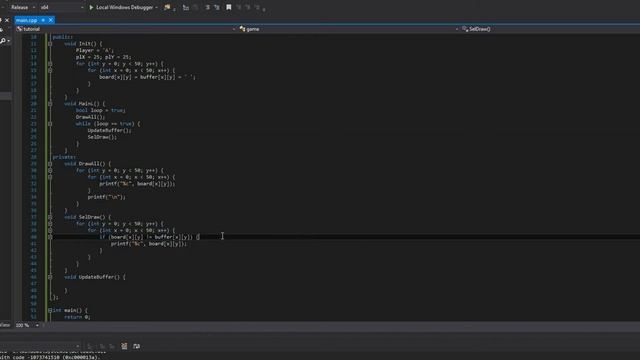640x360 pixels.
Task: Start the Local Windows Debugger
Action: pos(121,7)
